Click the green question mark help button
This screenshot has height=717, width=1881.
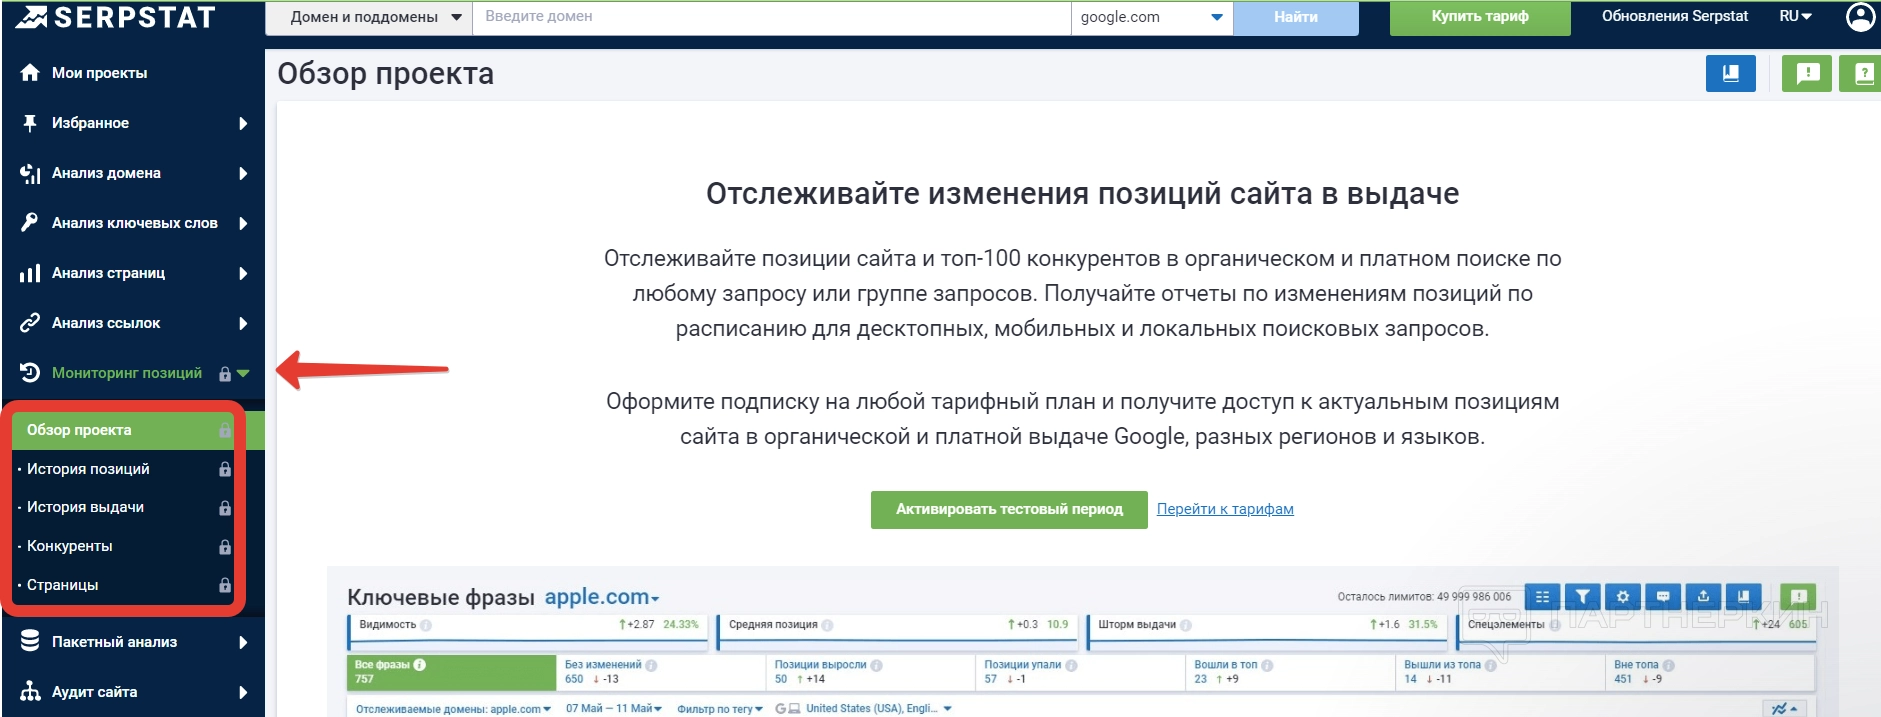click(1862, 73)
